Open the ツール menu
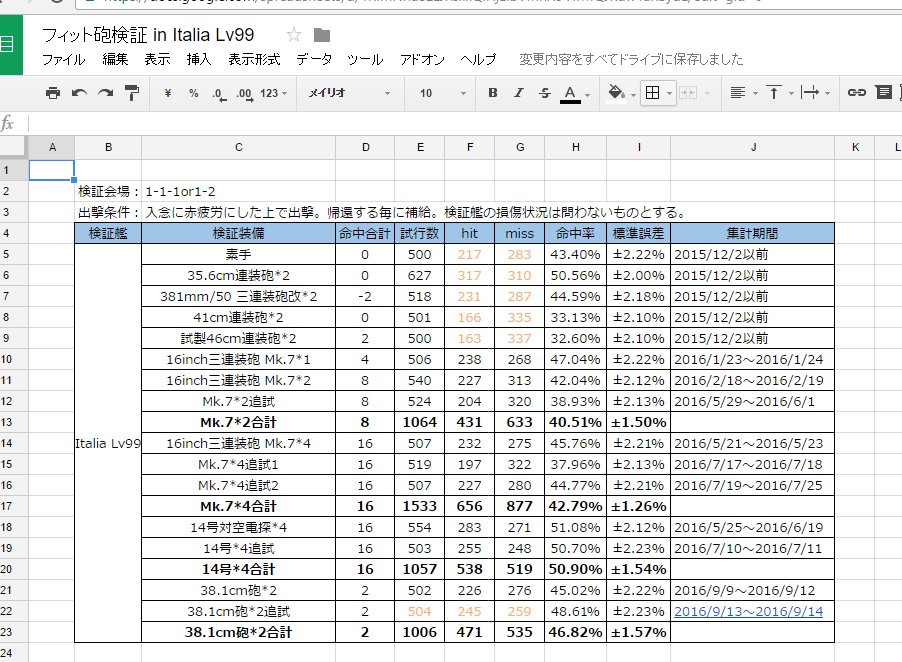The height and width of the screenshot is (662, 902). tap(365, 59)
